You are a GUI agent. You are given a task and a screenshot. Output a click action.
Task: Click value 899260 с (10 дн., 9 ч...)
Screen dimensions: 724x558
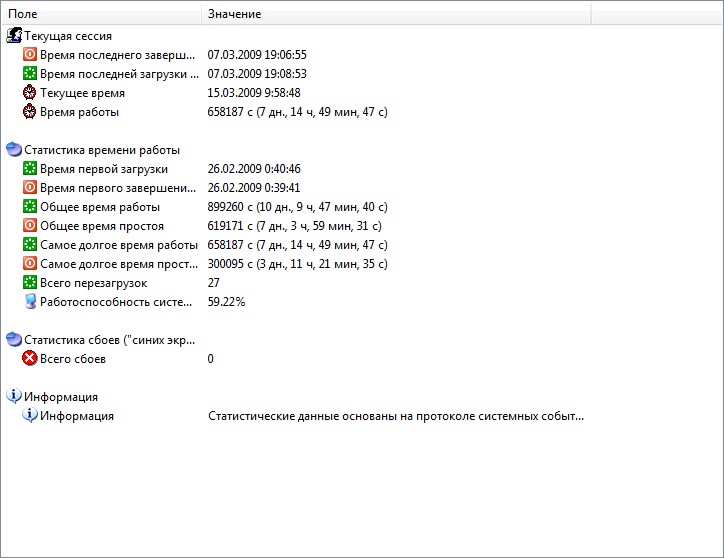[297, 207]
